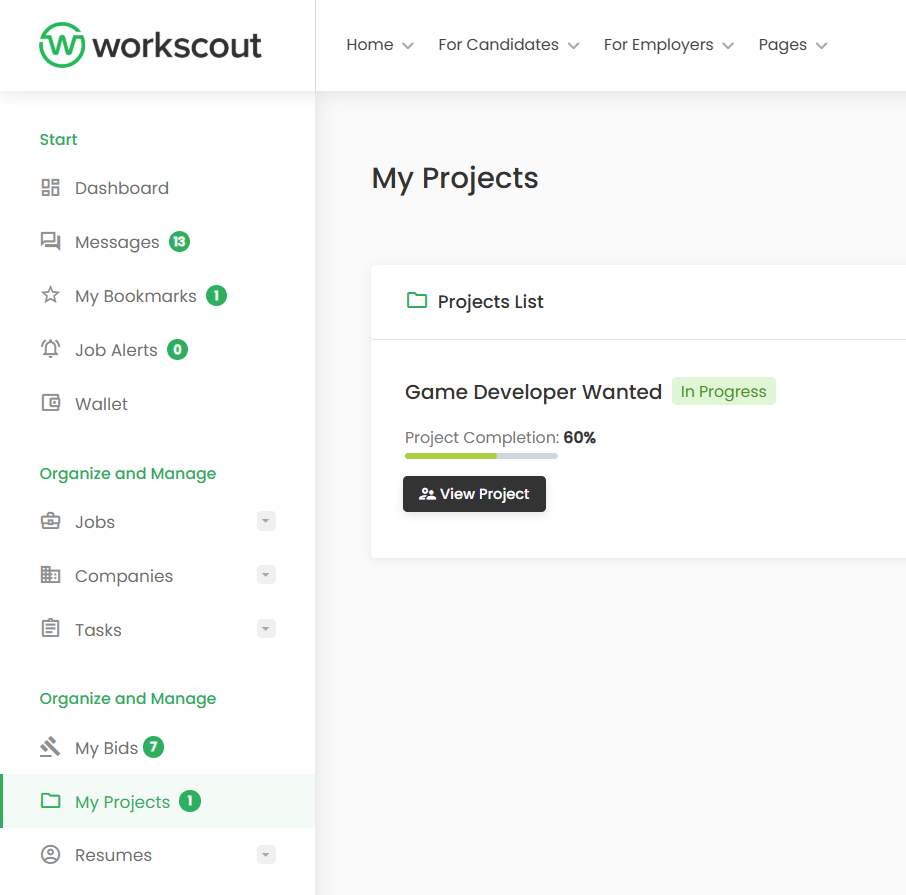
Task: Expand the Companies submenu arrow
Action: (x=266, y=575)
